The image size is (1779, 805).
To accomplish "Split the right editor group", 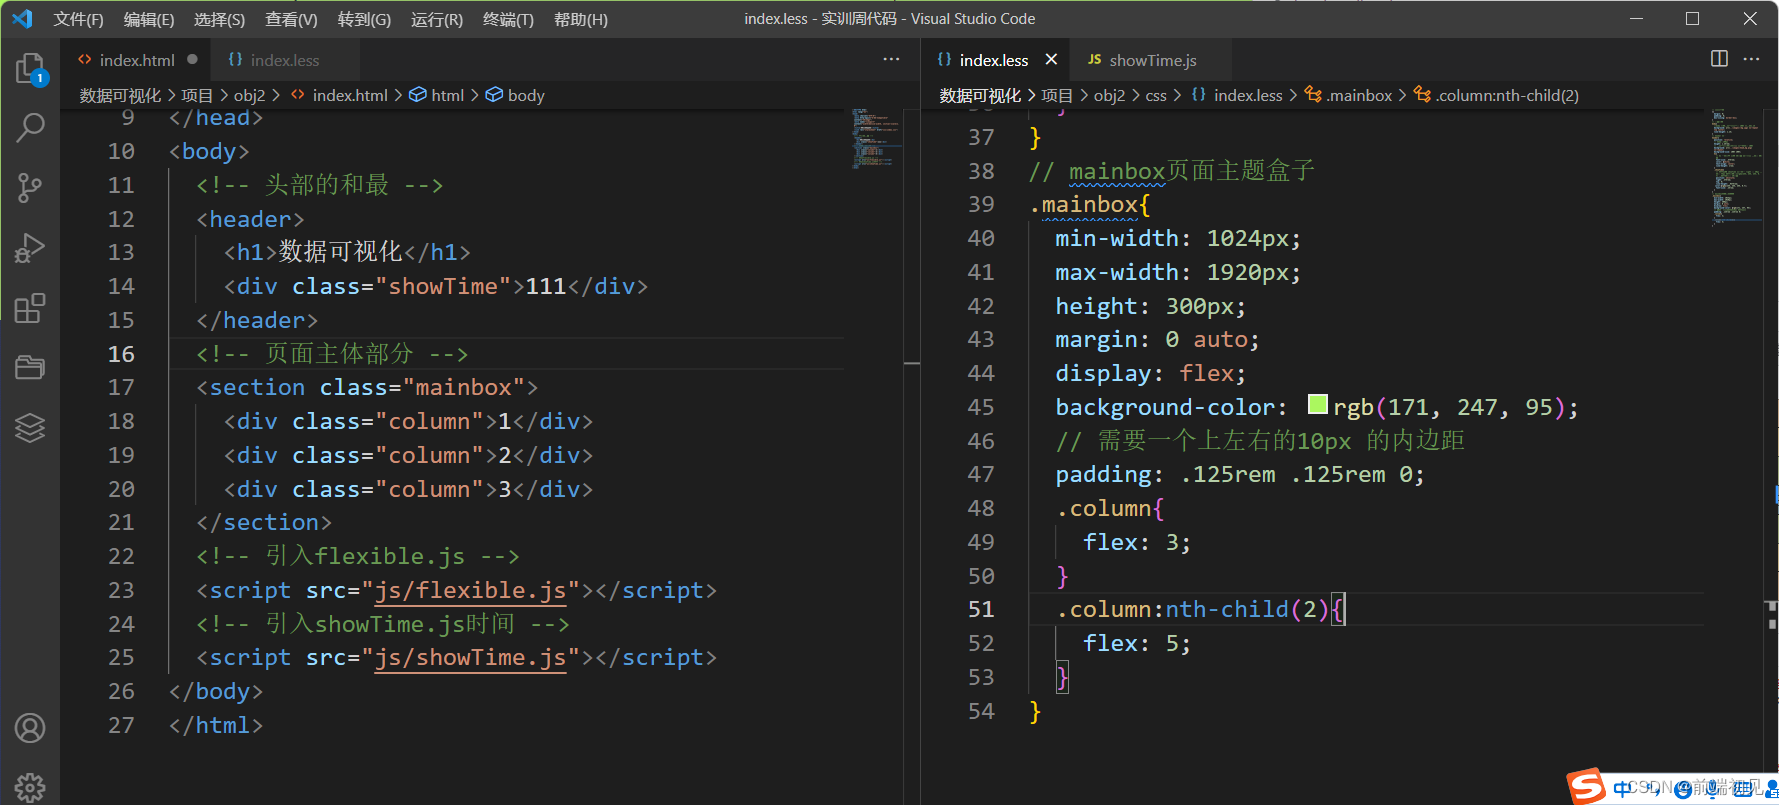I will (1719, 59).
